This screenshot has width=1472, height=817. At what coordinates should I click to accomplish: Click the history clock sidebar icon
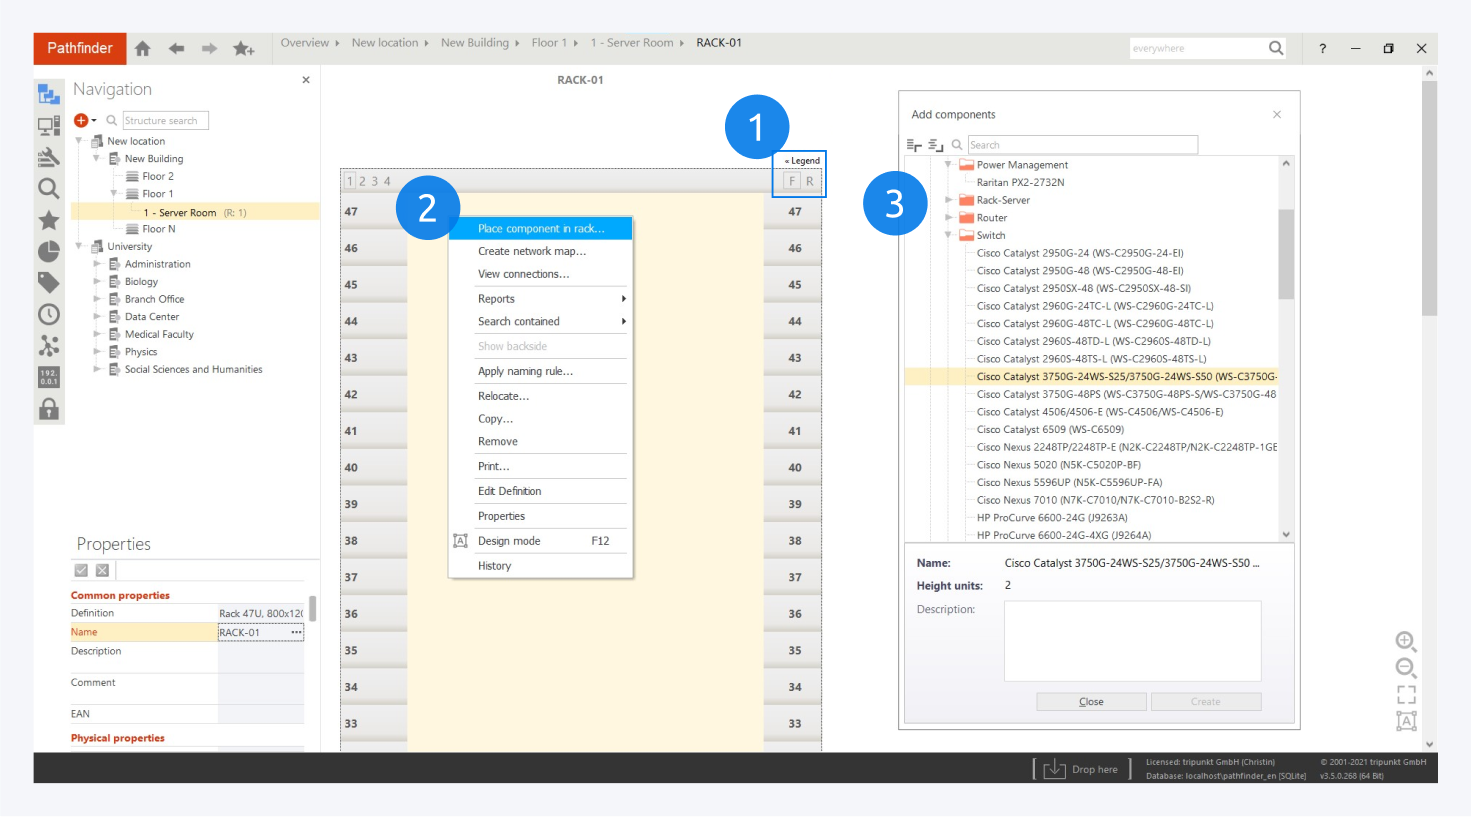[x=49, y=314]
